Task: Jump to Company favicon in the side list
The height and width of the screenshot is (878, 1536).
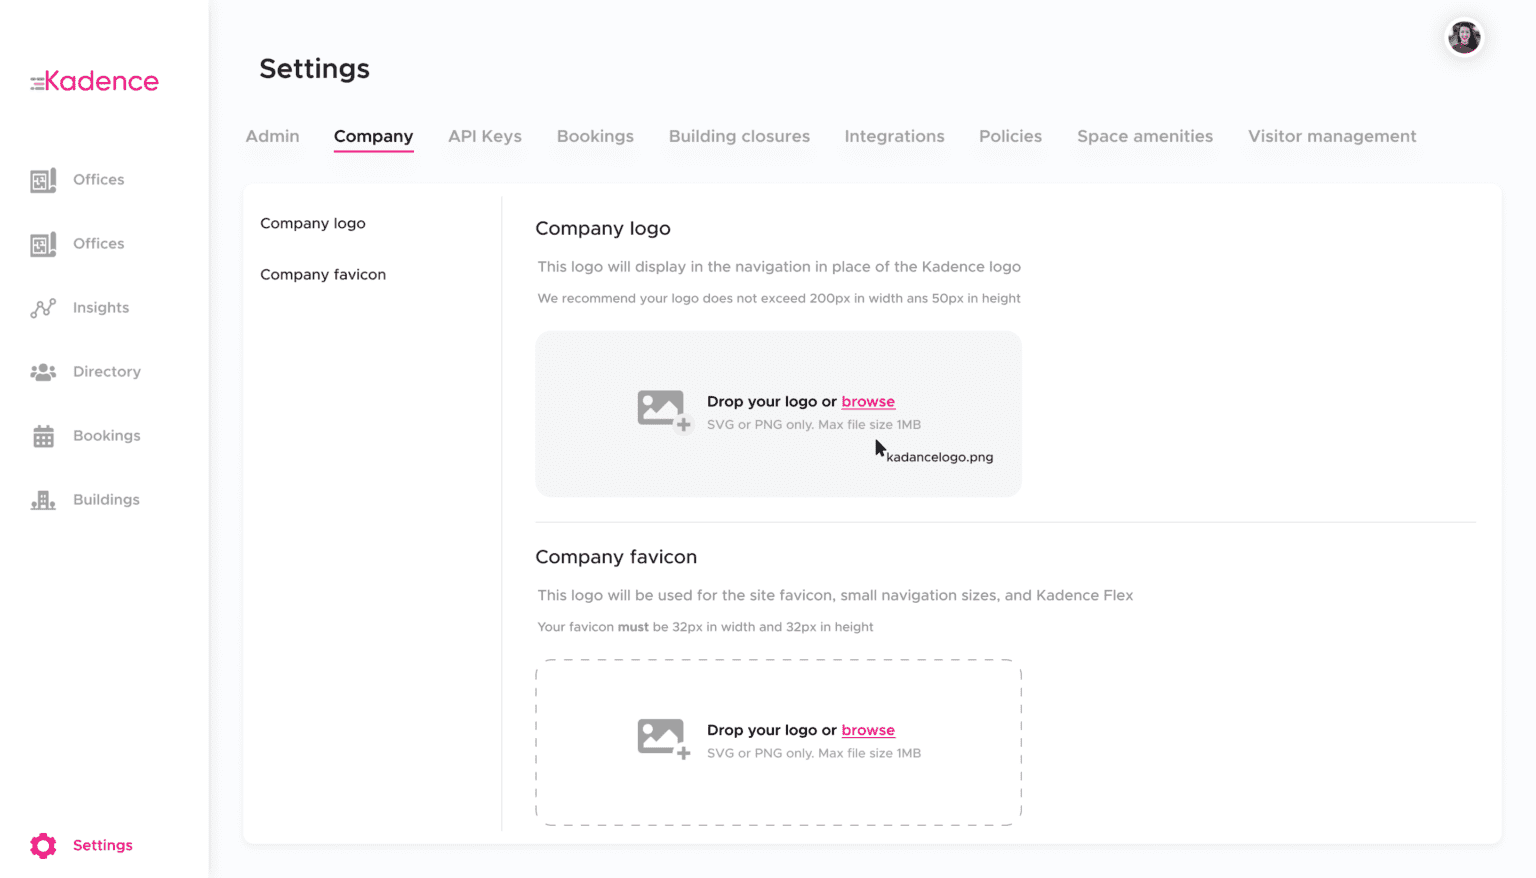Action: coord(323,274)
